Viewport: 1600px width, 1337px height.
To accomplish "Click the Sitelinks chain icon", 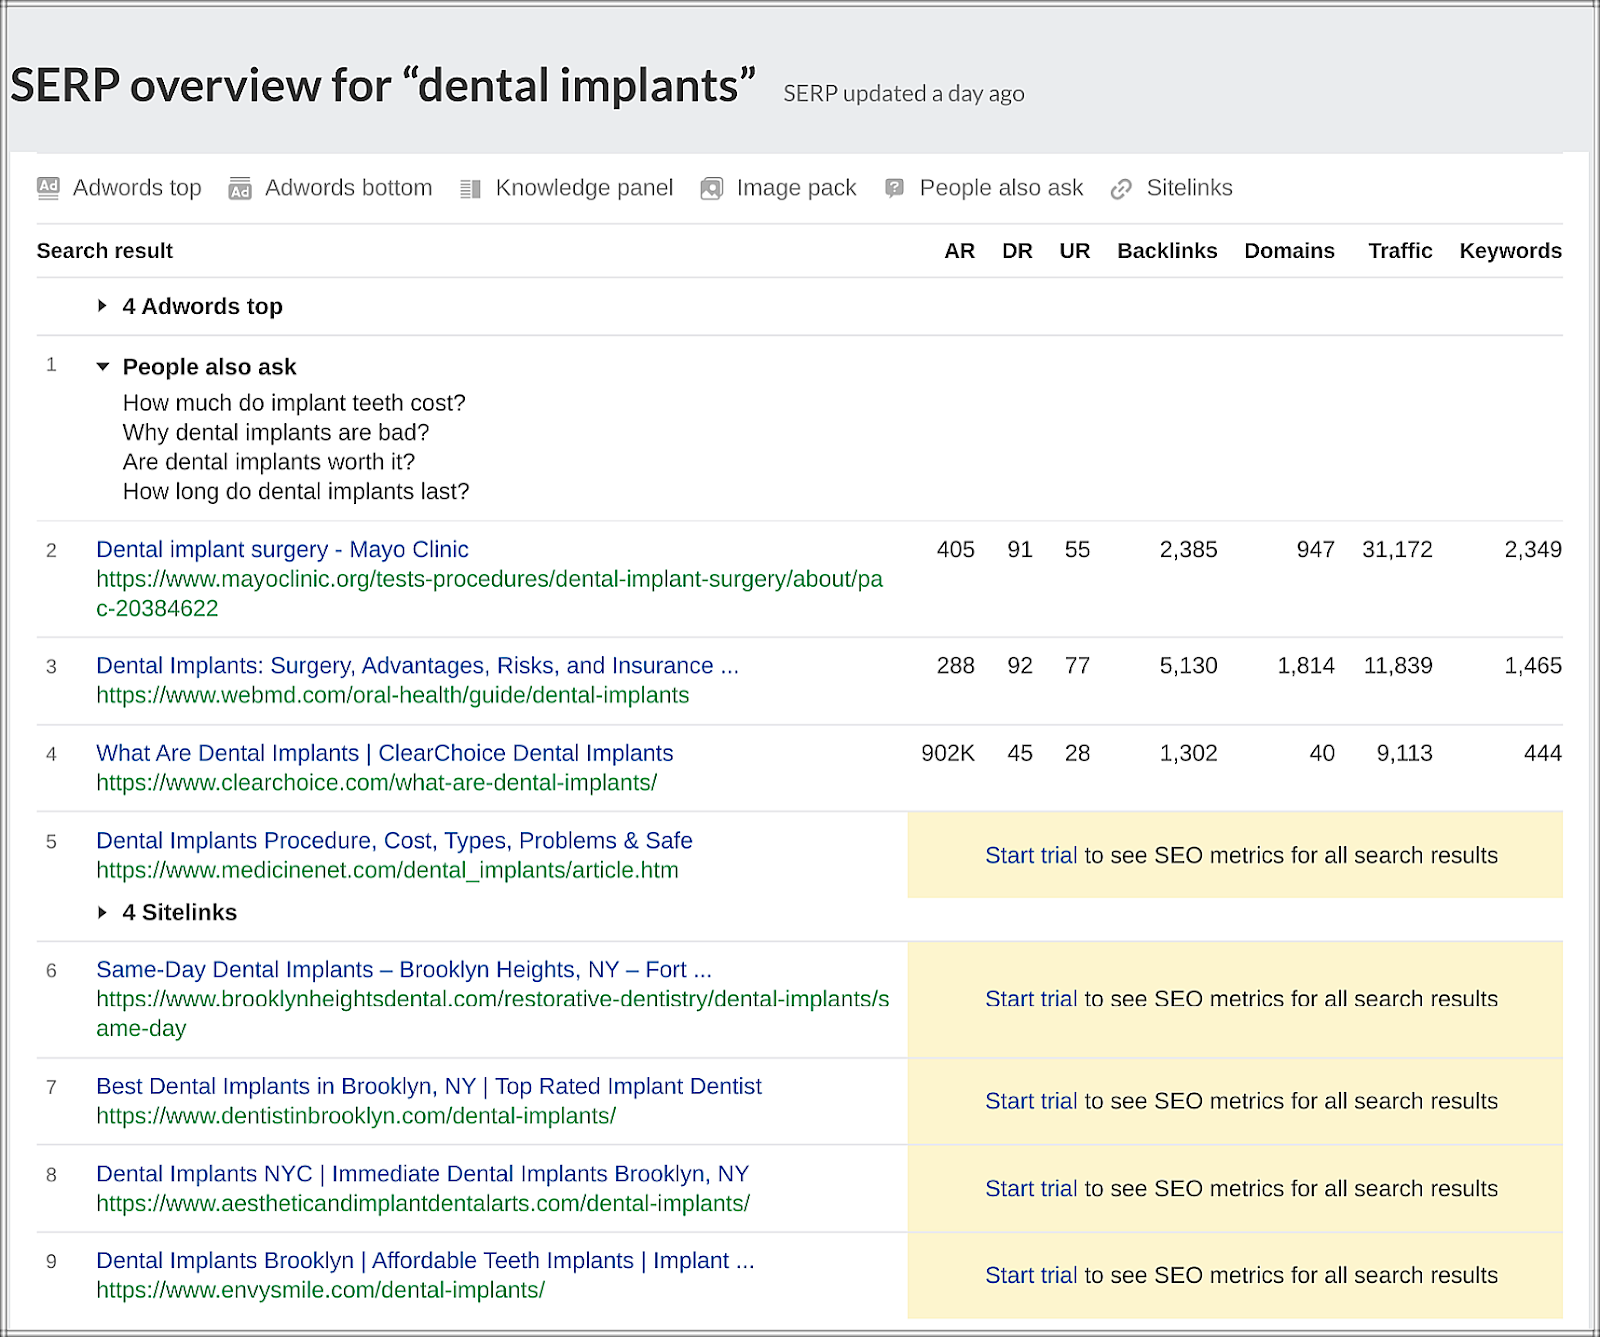I will 1121,189.
